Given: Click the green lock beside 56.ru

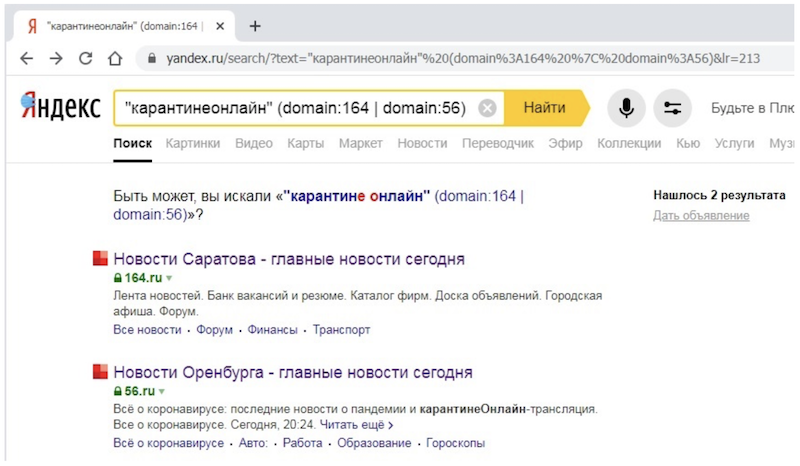Looking at the screenshot, I should pos(117,391).
